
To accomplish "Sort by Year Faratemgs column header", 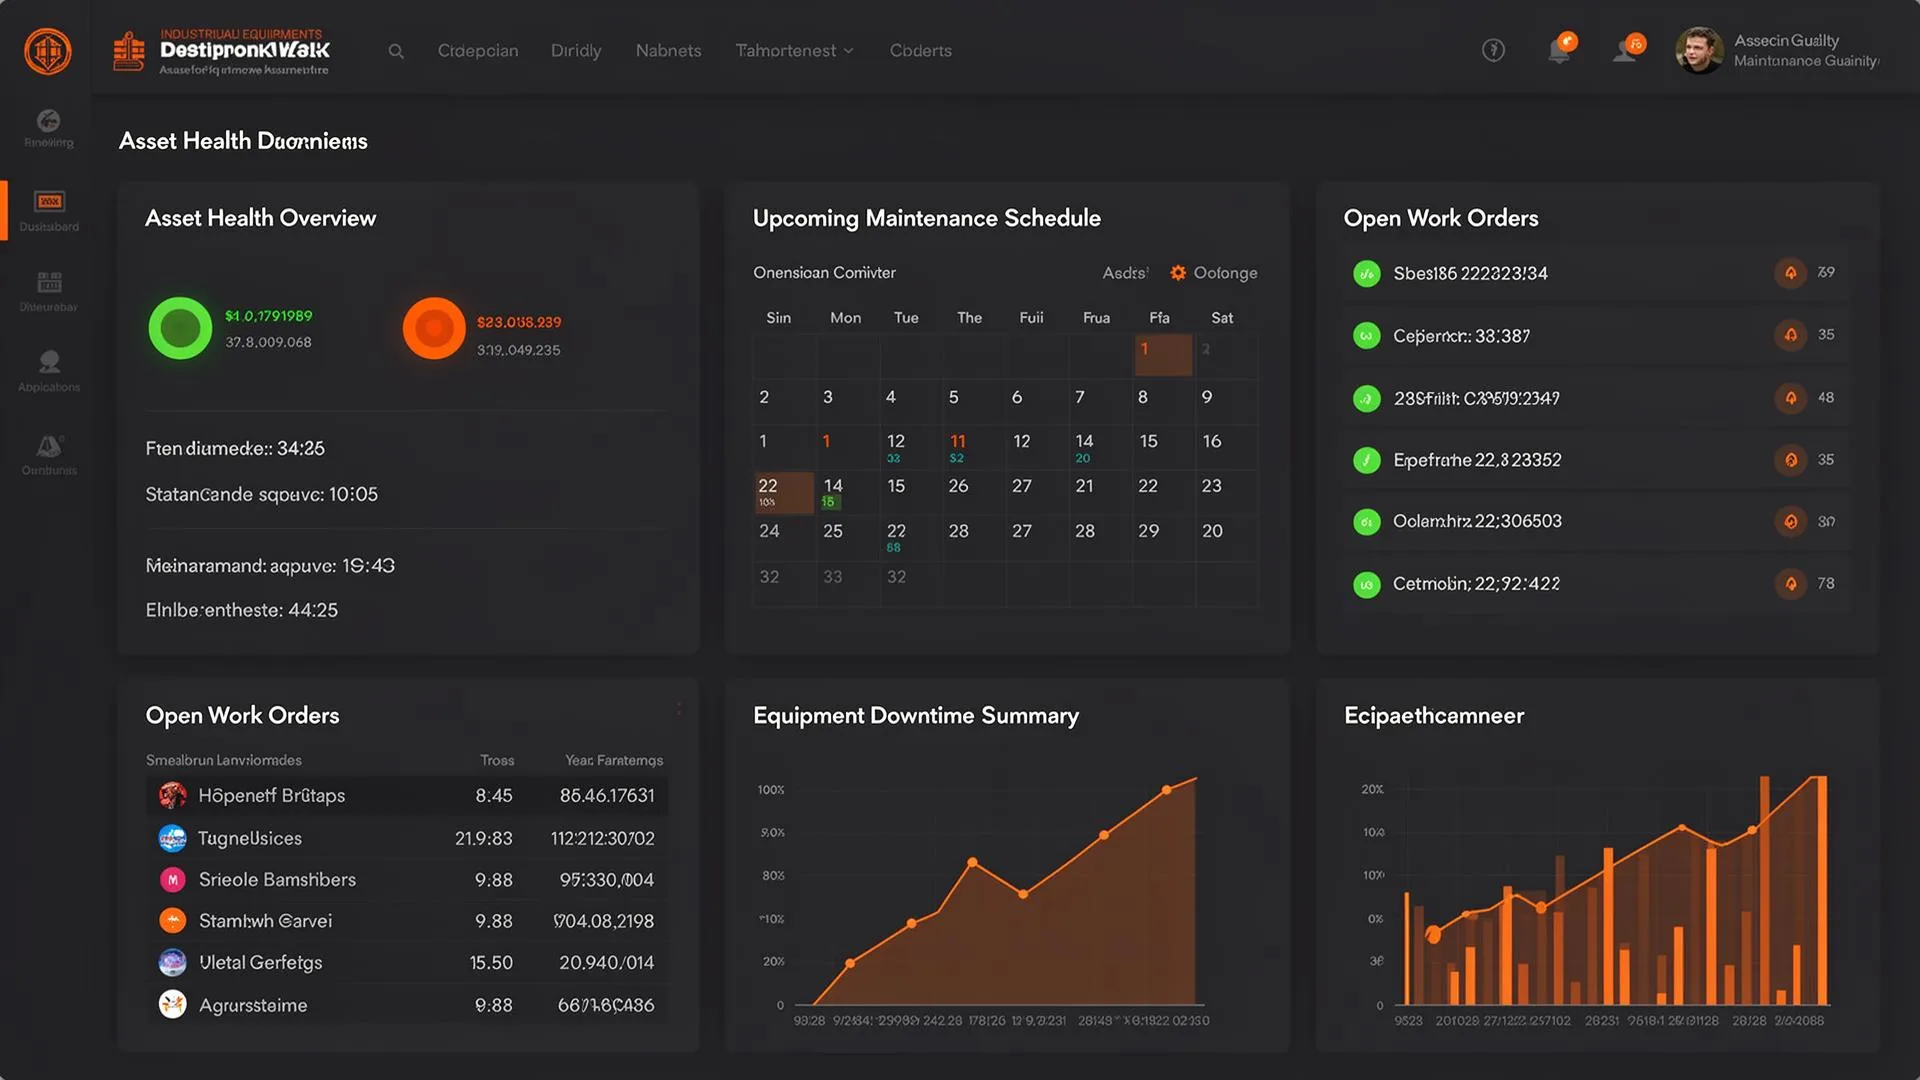I will (614, 760).
